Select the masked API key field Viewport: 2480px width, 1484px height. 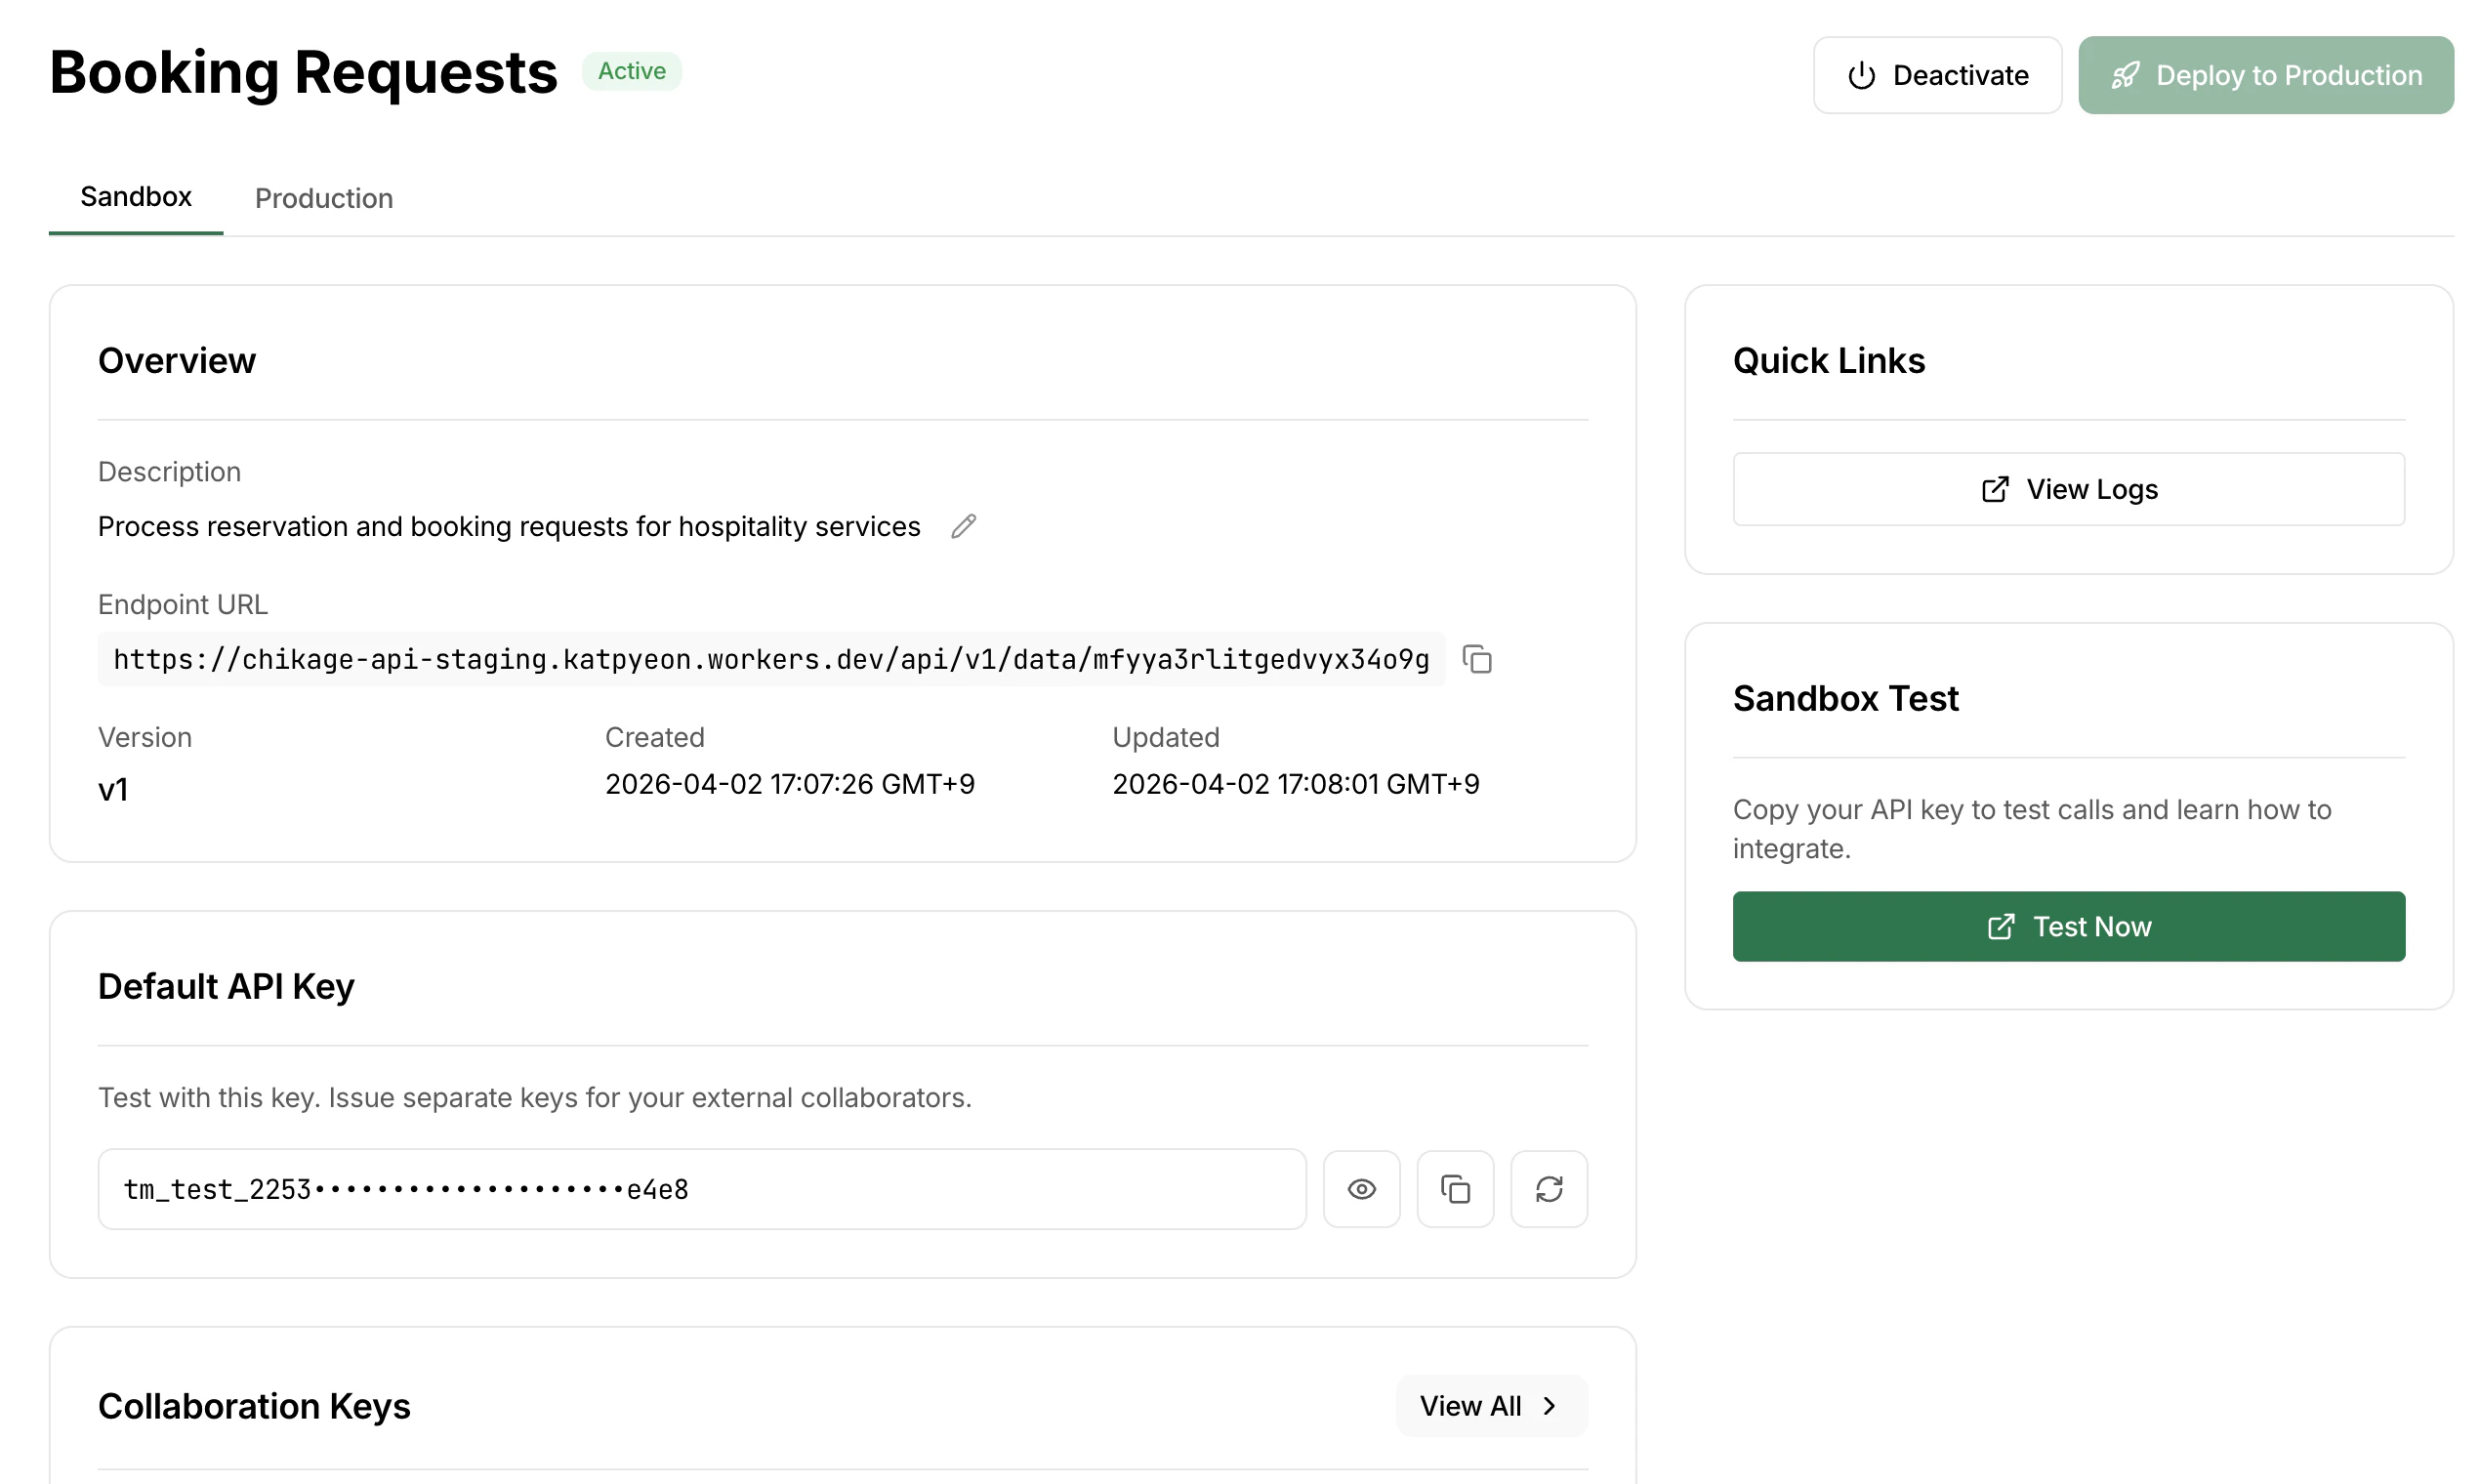[x=700, y=1189]
